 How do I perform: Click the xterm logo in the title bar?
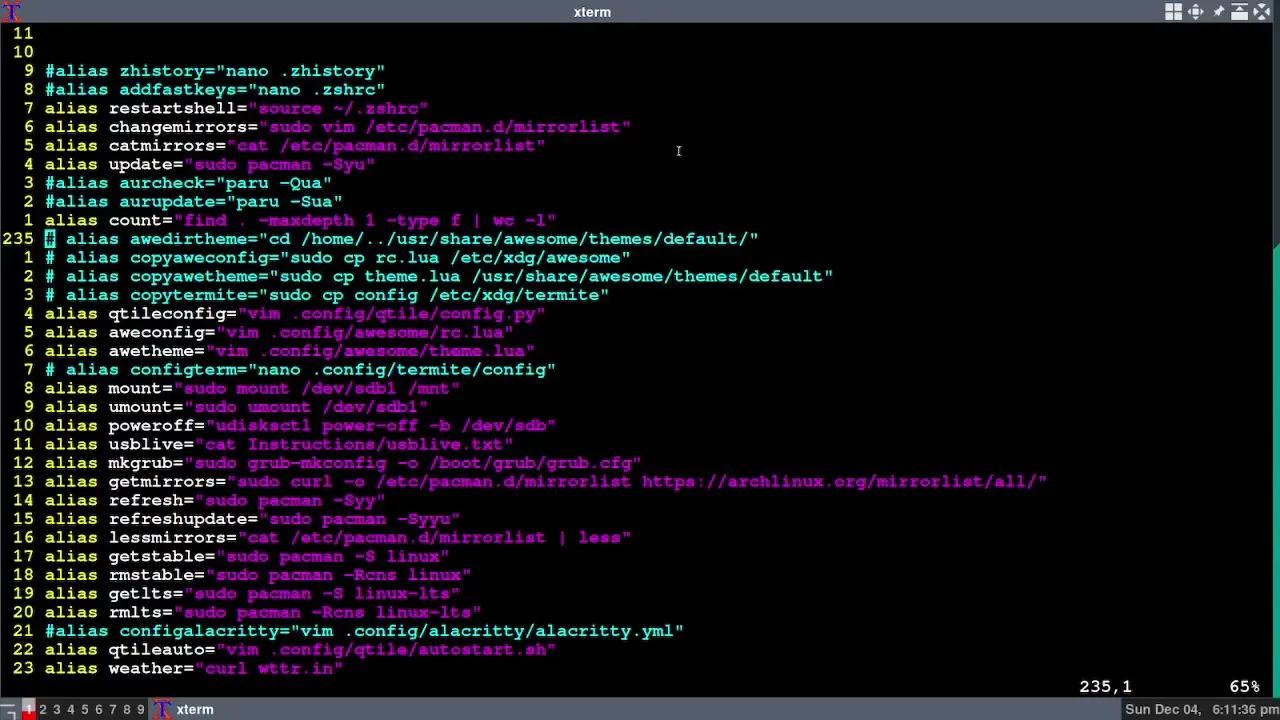(x=9, y=12)
